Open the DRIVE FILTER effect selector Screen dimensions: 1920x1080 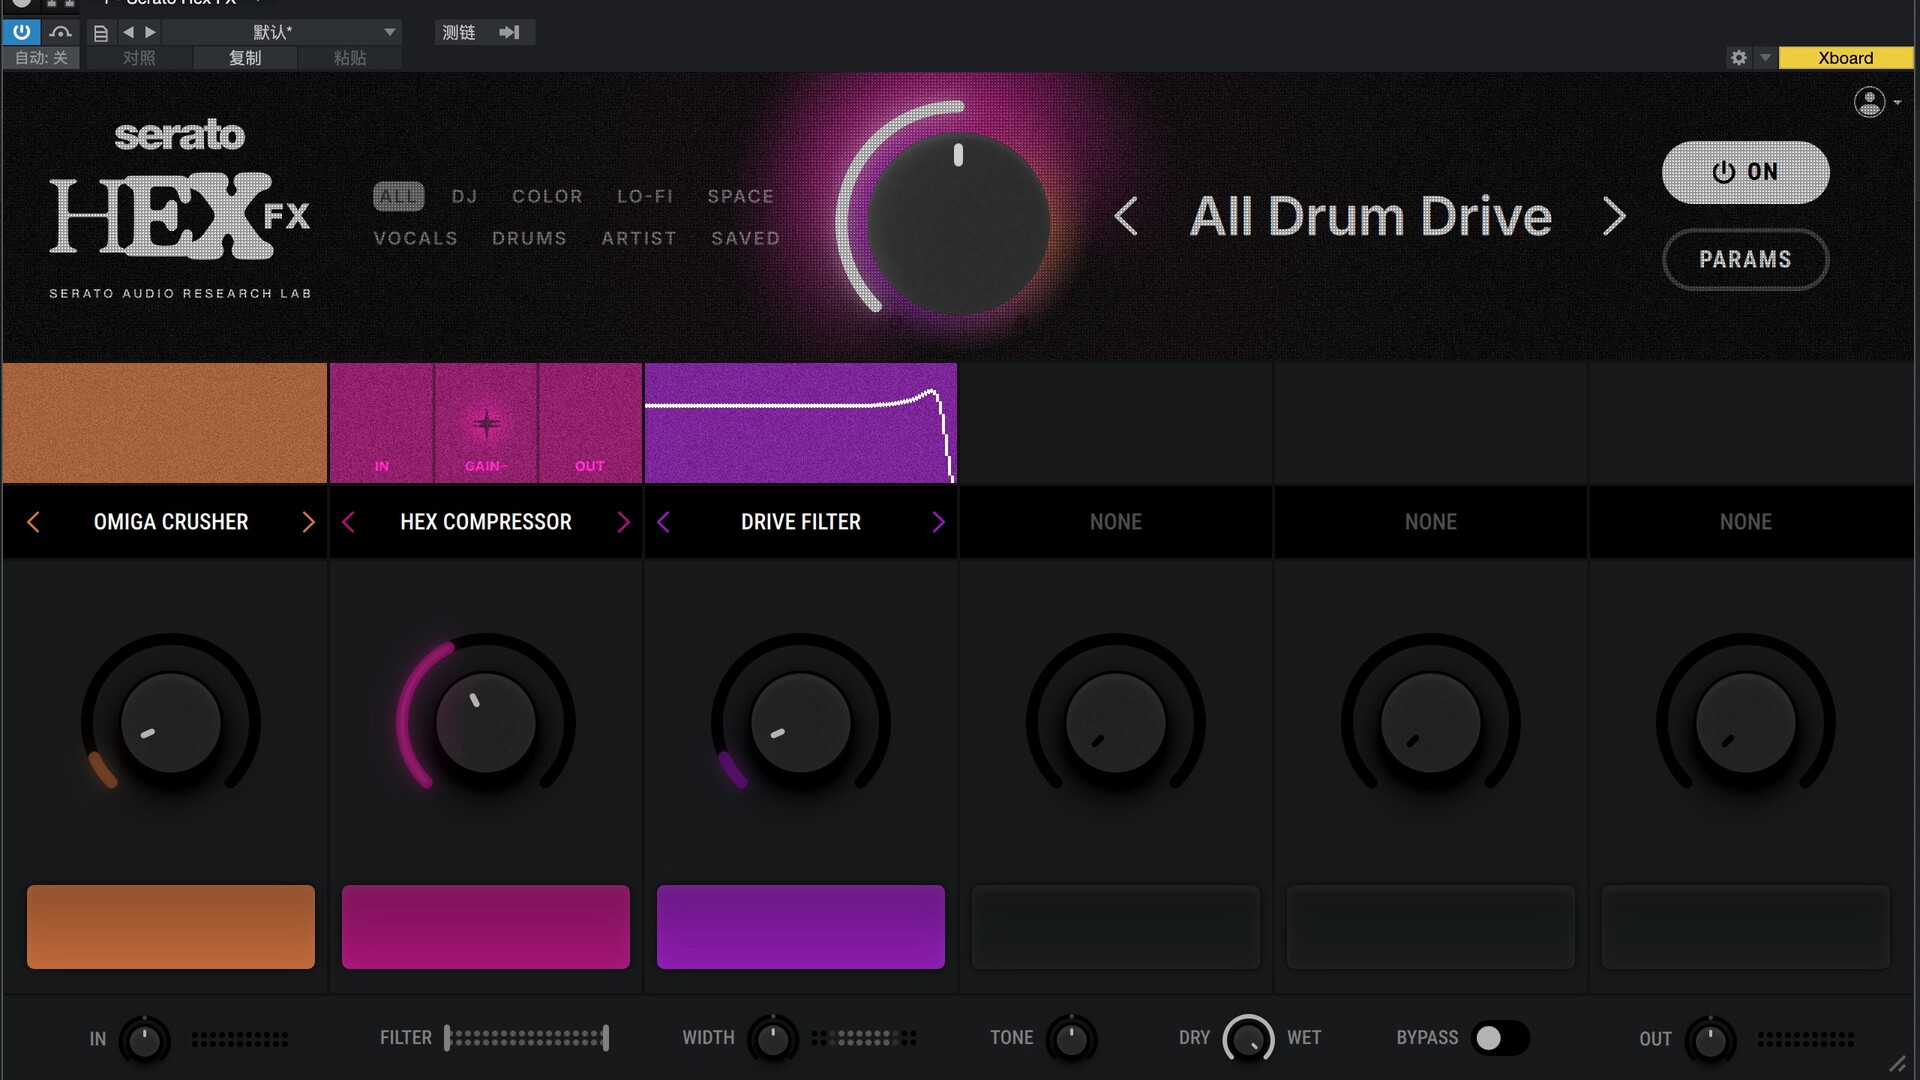coord(801,522)
